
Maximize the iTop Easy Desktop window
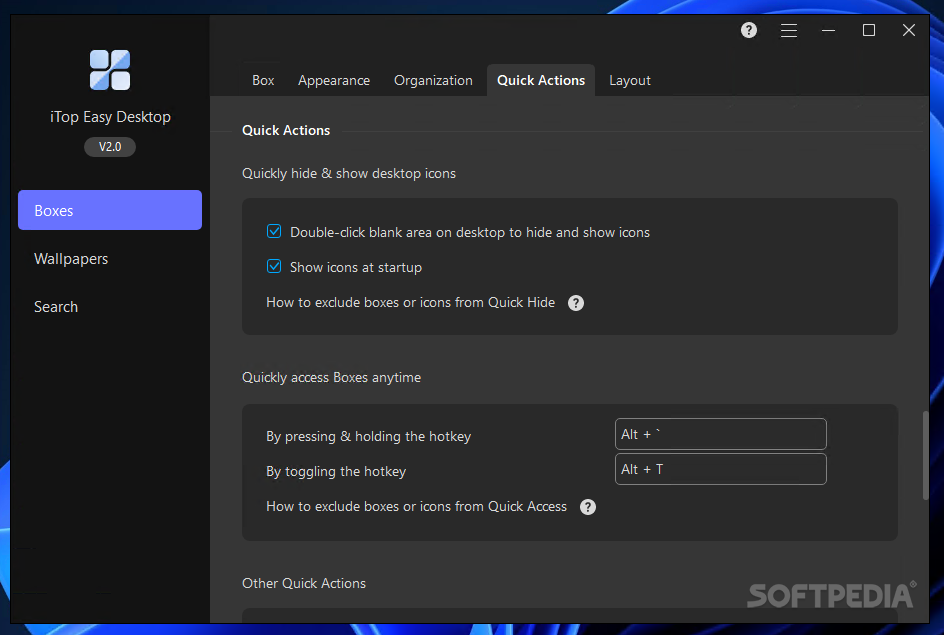click(x=869, y=30)
